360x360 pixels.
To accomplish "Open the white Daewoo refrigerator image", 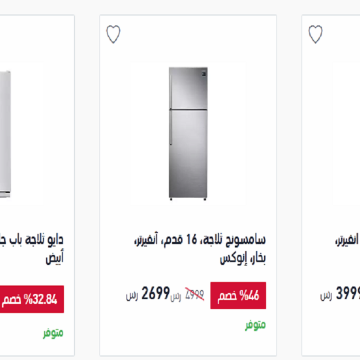I will [x=5, y=134].
